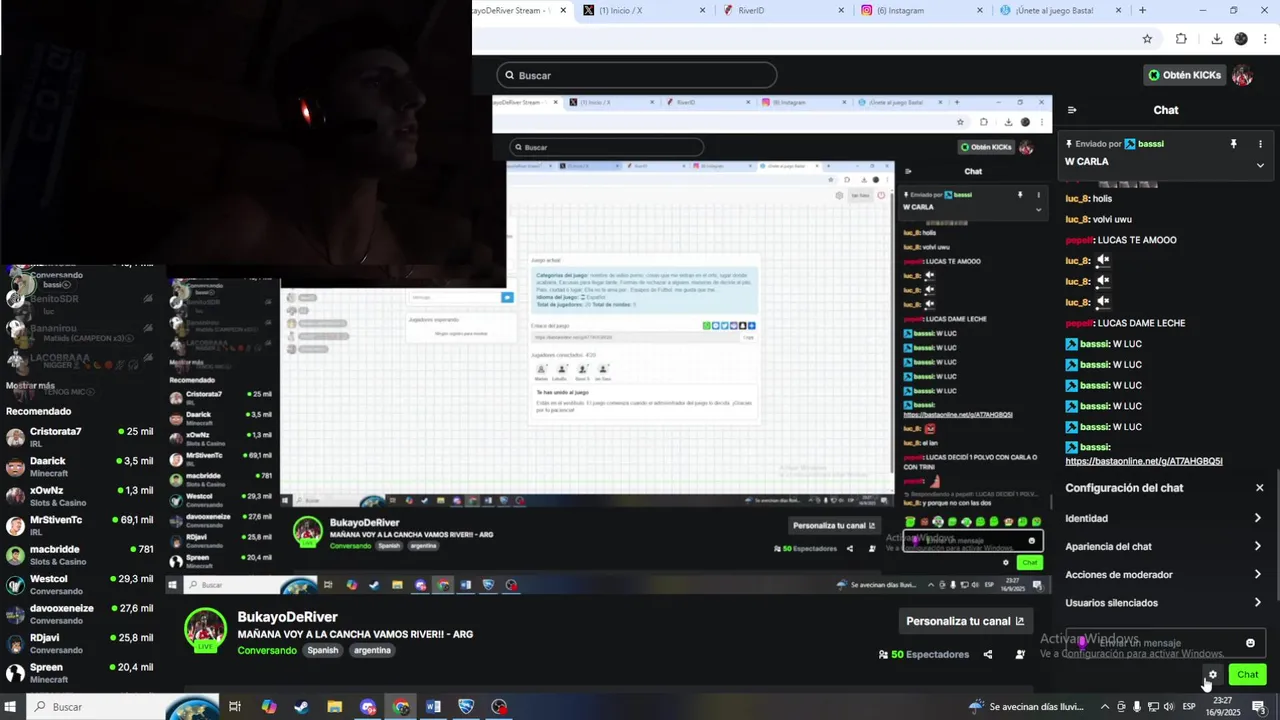Viewport: 1280px width, 720px height.
Task: Open Rocket League icon on the taskbar
Action: coord(466,707)
